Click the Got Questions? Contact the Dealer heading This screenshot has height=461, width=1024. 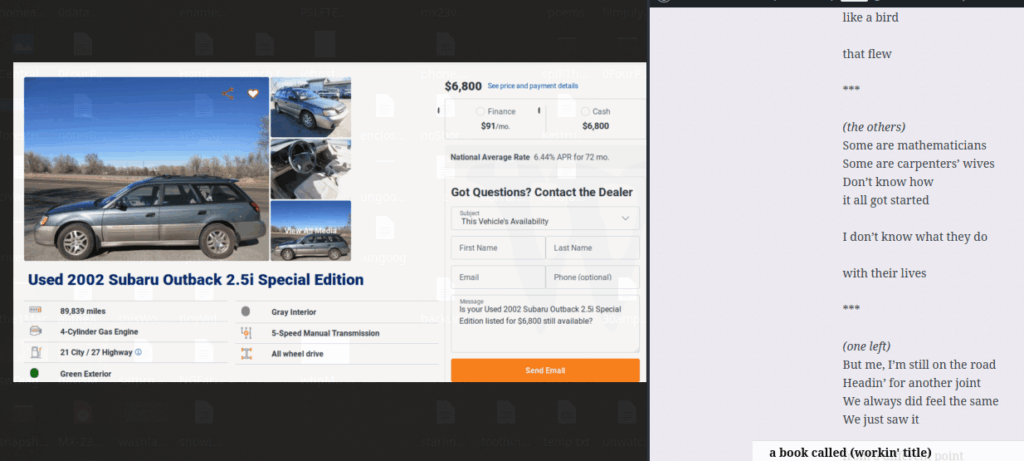point(542,192)
